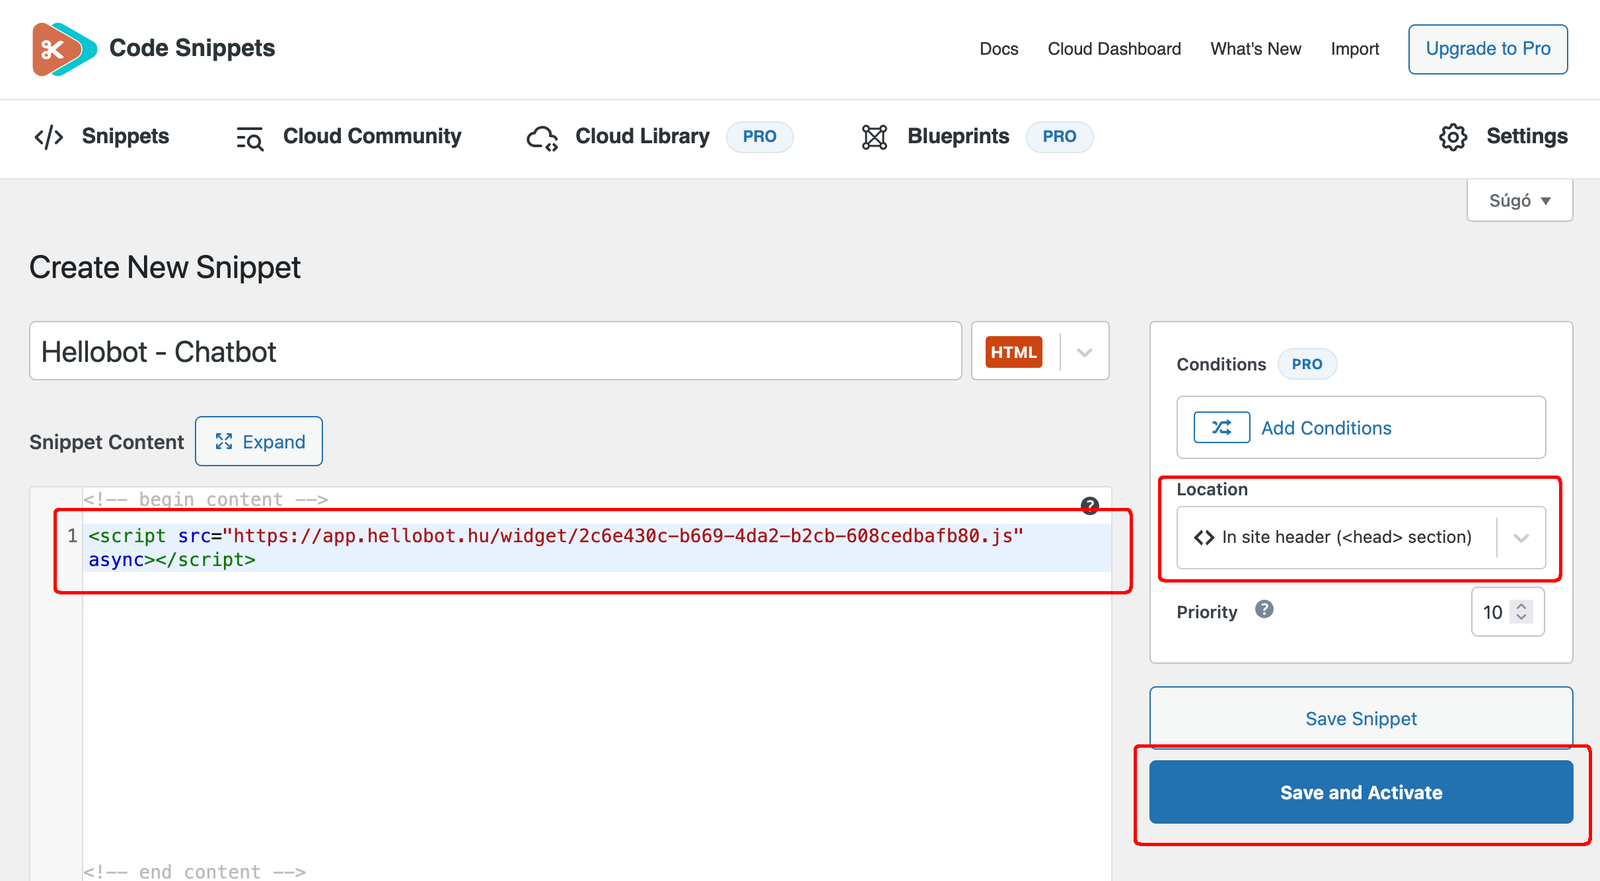1600x881 pixels.
Task: Click the shuffle icon beside Add Conditions
Action: 1222,428
